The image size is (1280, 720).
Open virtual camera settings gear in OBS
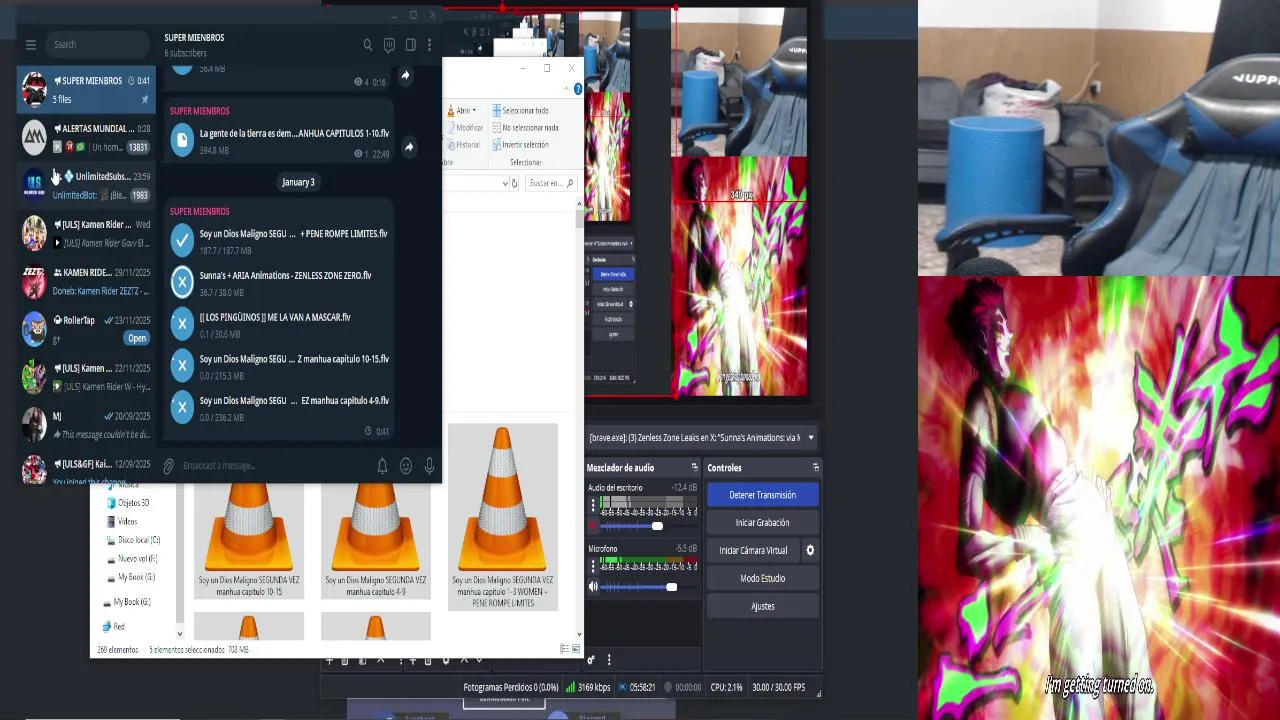pos(810,550)
